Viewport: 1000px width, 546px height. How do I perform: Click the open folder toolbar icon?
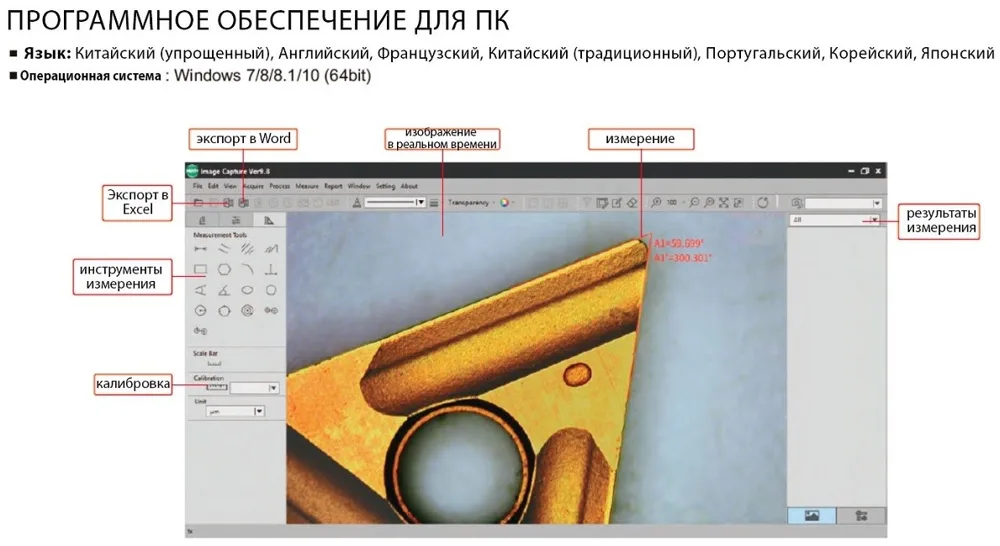click(x=198, y=203)
